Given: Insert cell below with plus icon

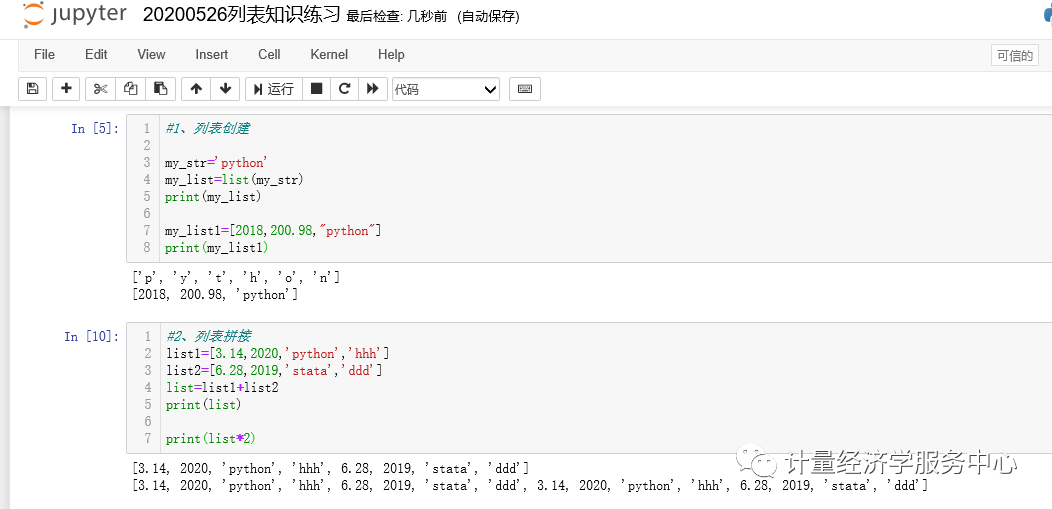Looking at the screenshot, I should (66, 89).
